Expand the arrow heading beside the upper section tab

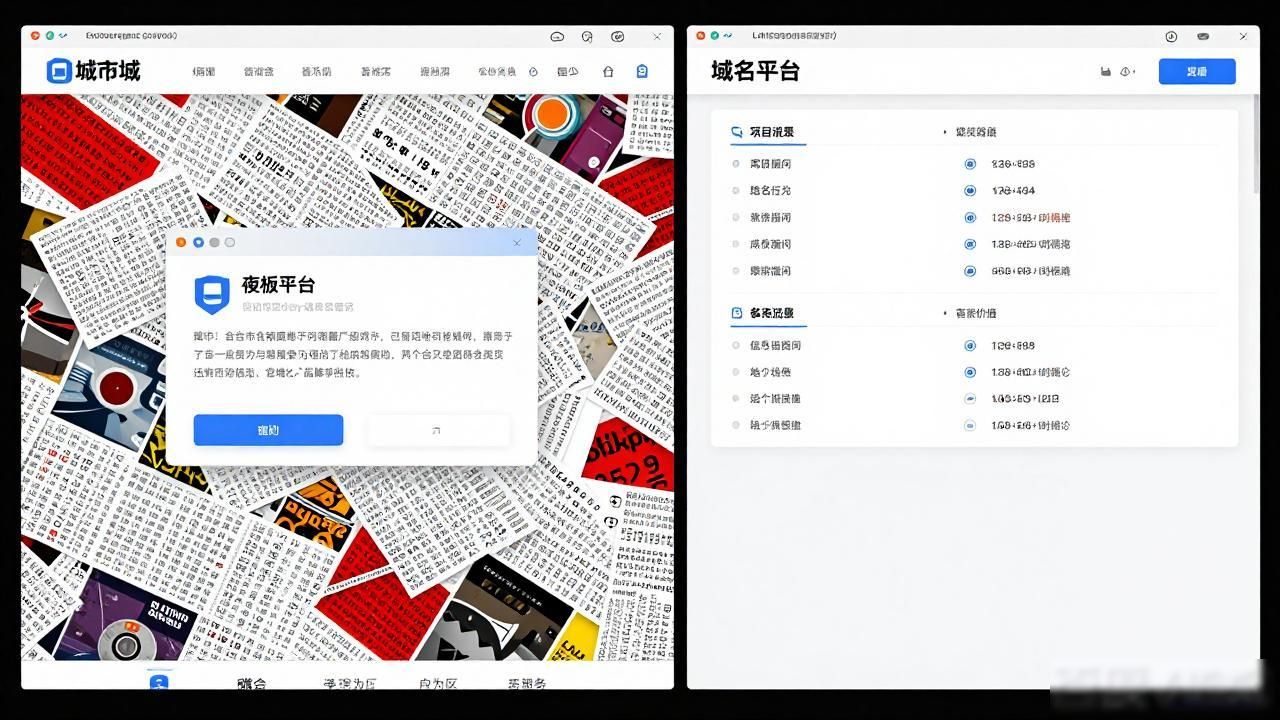tap(970, 132)
